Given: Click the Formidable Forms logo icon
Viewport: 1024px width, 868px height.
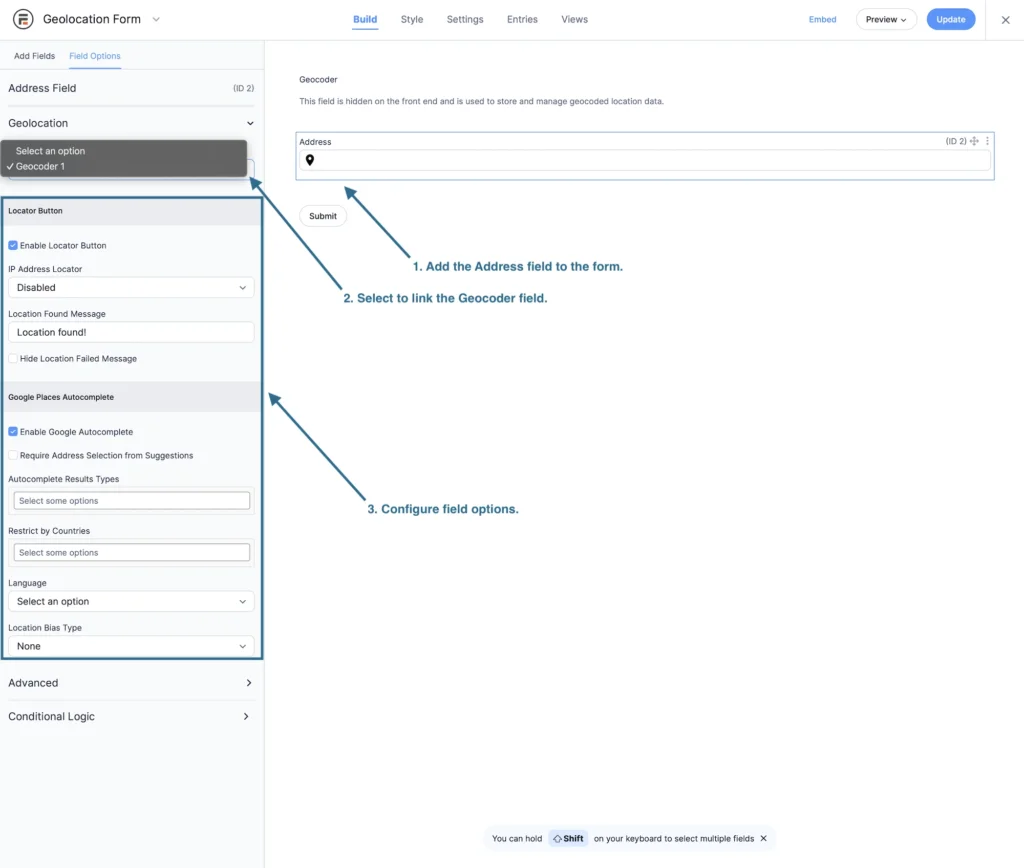Looking at the screenshot, I should click(22, 20).
